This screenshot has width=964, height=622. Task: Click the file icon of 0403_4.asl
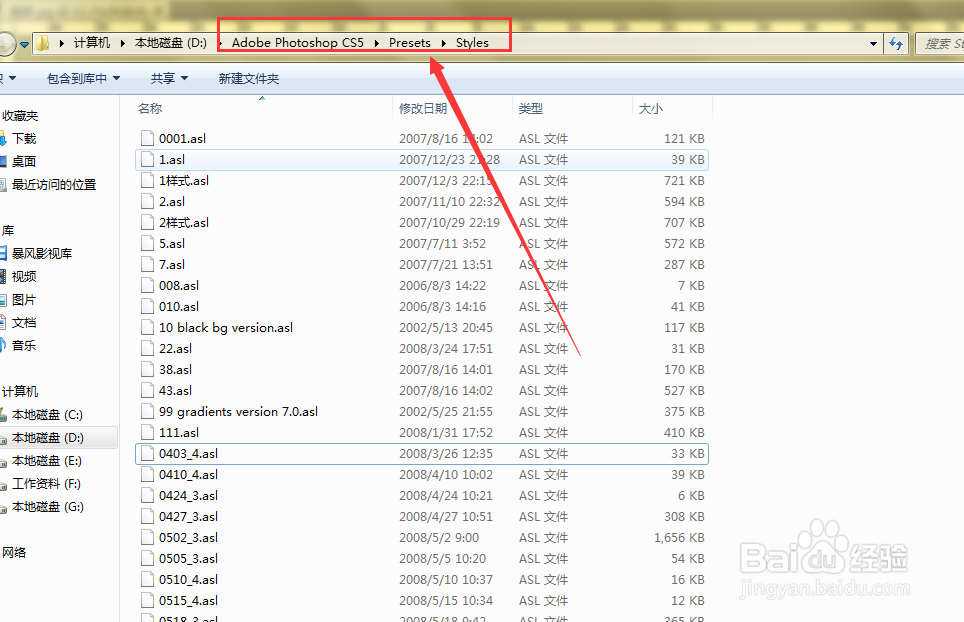147,454
